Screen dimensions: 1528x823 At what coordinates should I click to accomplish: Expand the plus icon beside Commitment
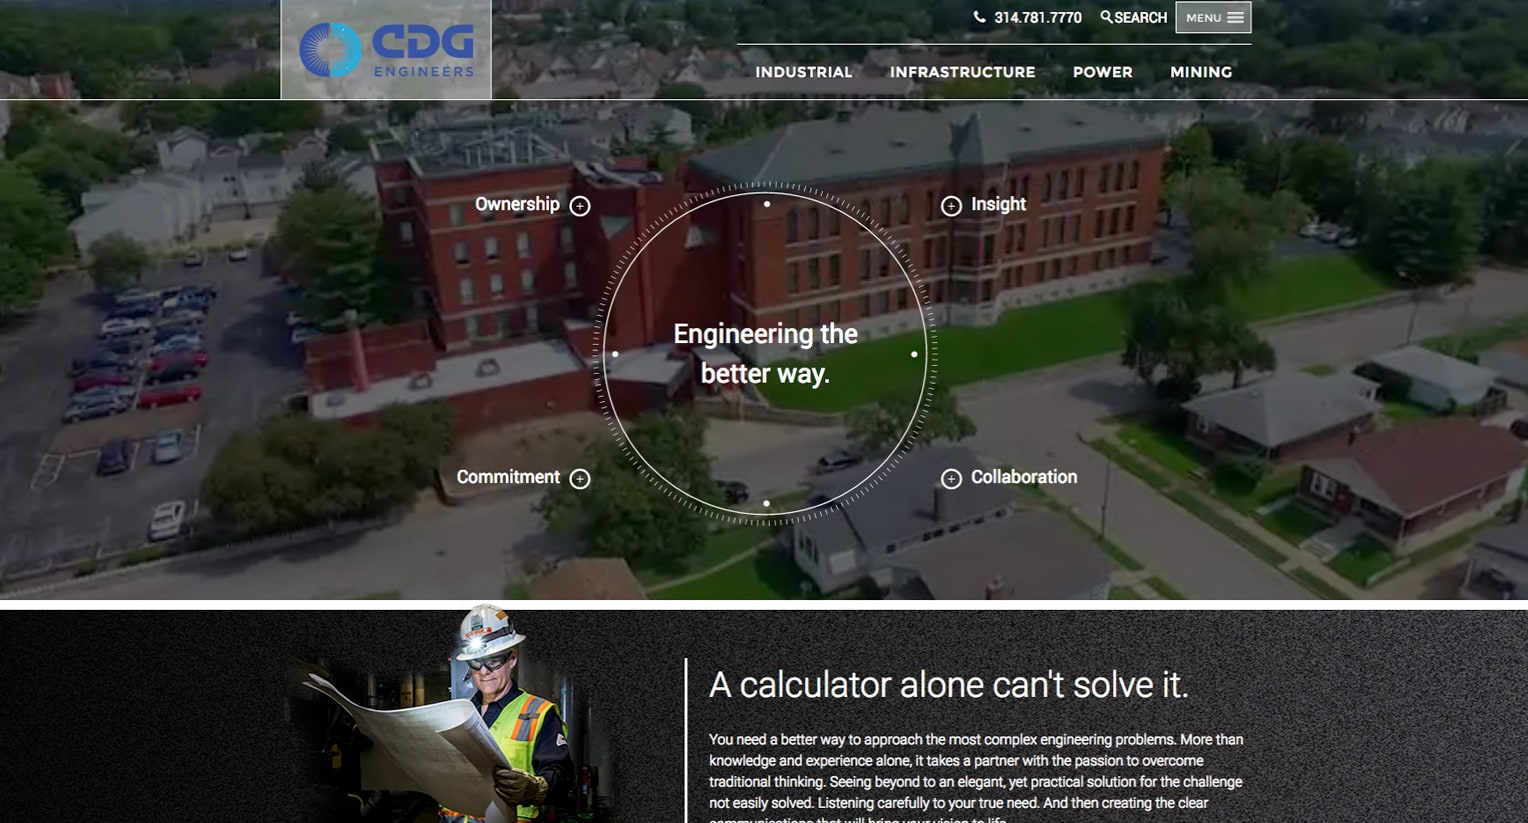[580, 479]
